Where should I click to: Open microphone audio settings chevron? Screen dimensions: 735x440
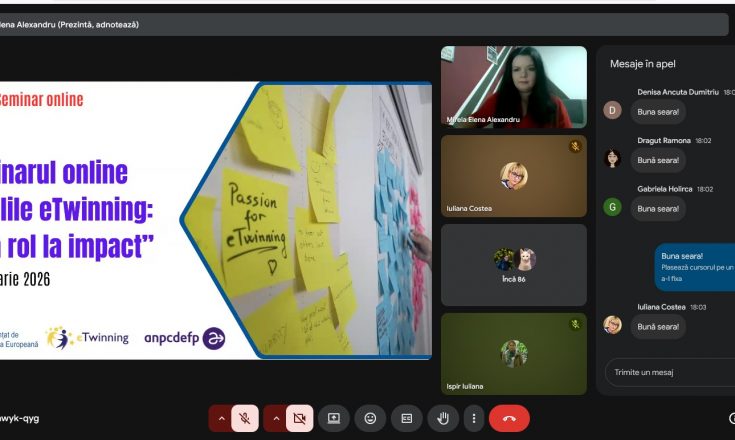221,418
